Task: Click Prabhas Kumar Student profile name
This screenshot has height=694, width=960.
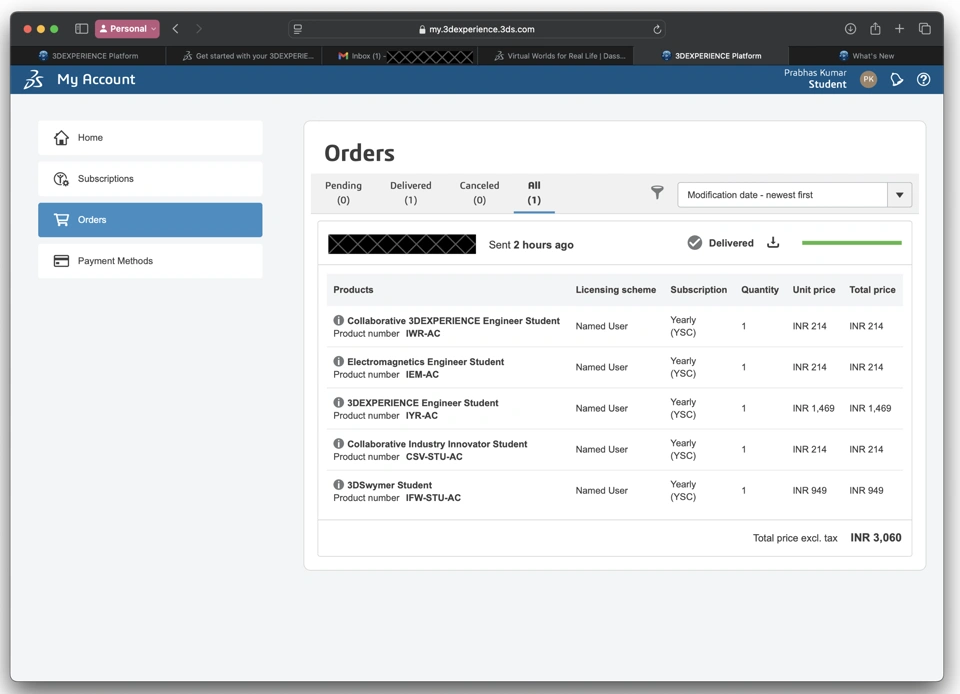Action: point(815,78)
